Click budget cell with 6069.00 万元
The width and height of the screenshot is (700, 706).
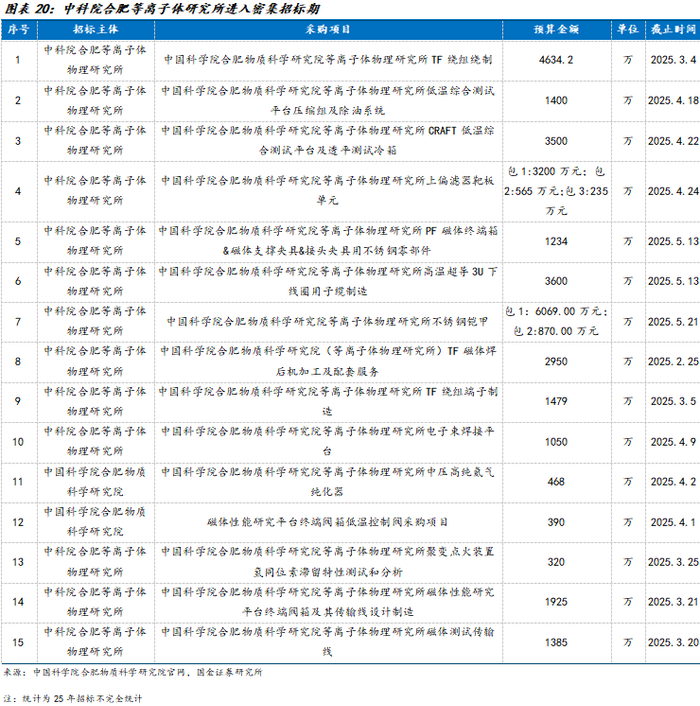pyautogui.click(x=556, y=321)
